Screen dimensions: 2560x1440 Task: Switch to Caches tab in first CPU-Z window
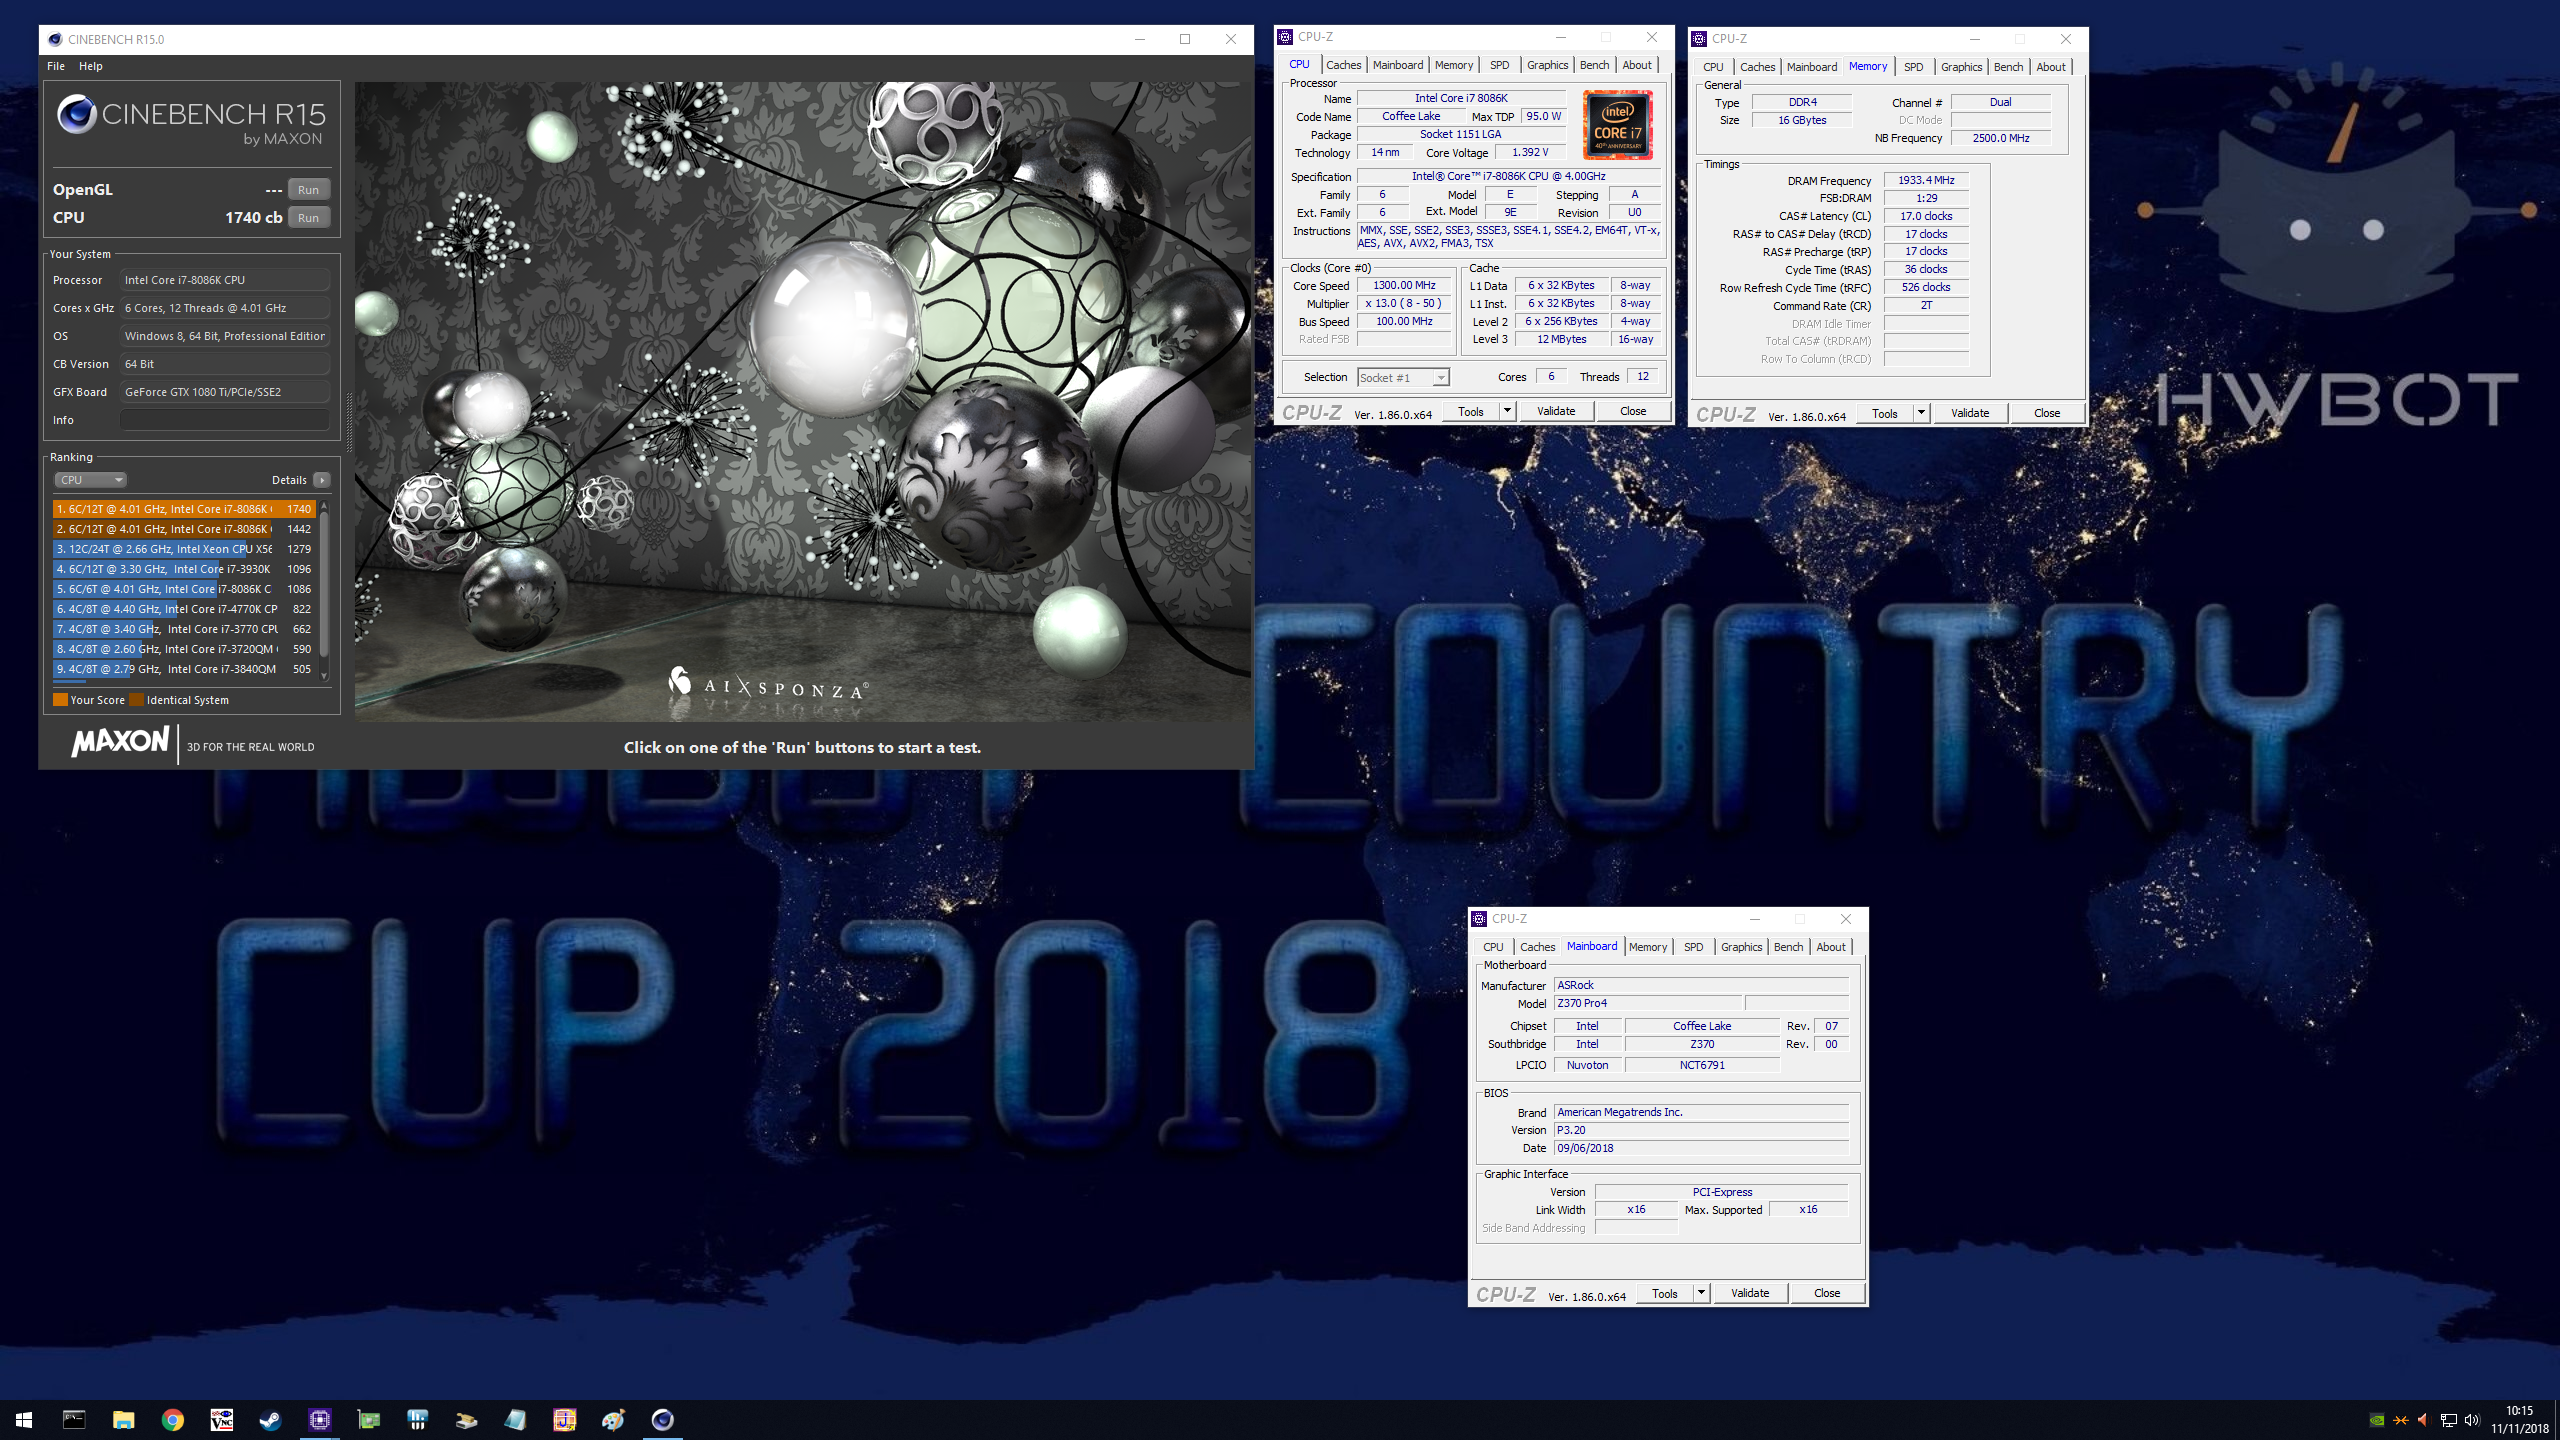[x=1343, y=65]
